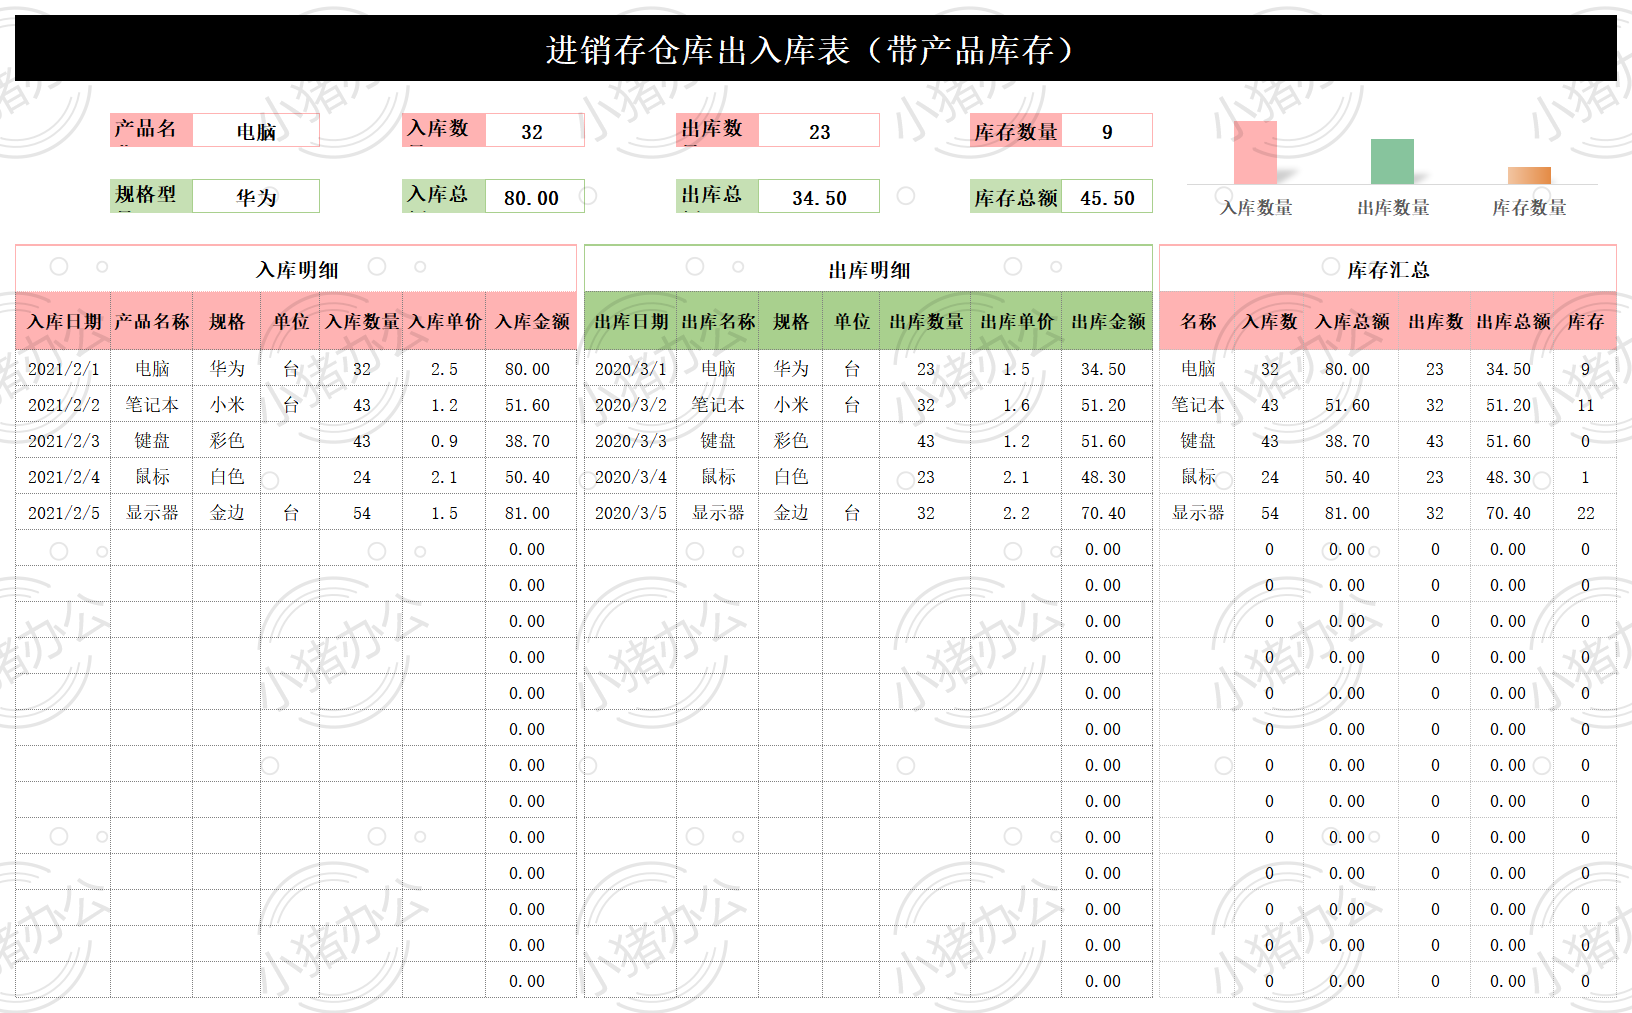The width and height of the screenshot is (1632, 1013).
Task: Select 显示器 in the 出库明细 table
Action: click(x=718, y=513)
